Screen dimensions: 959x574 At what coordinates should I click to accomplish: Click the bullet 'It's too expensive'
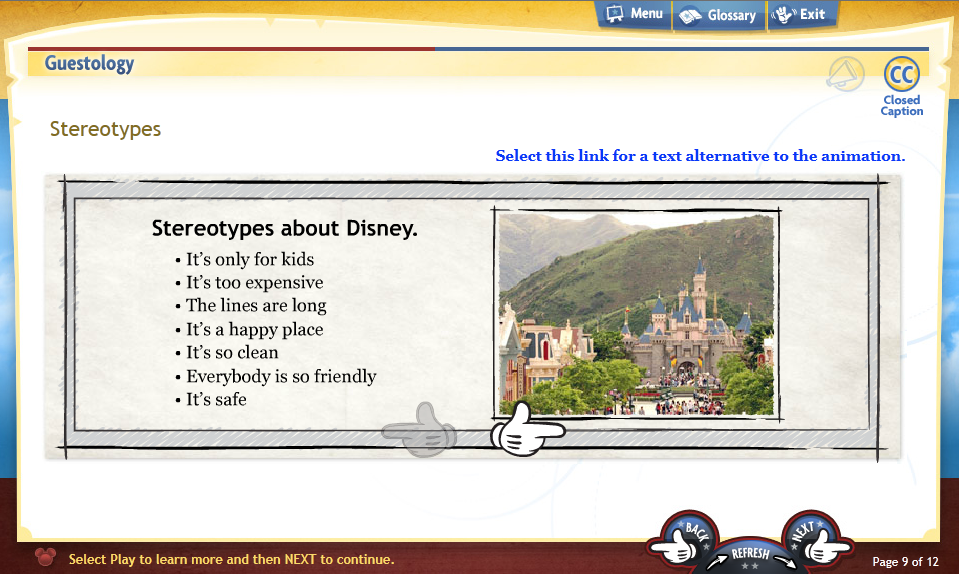tap(249, 282)
